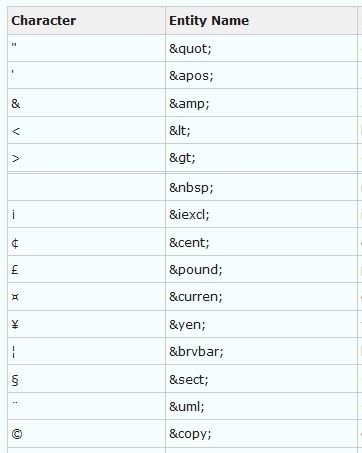Click the inverted exclamation mark character
This screenshot has height=453, width=362.
[13, 215]
